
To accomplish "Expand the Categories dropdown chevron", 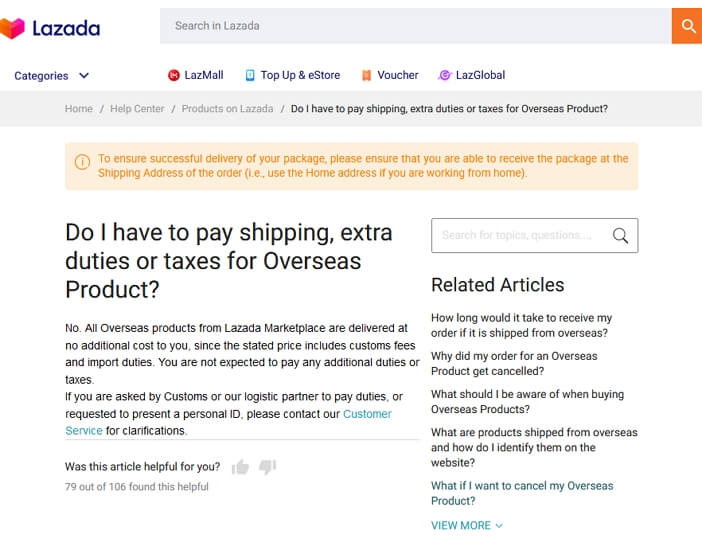I will (x=84, y=75).
